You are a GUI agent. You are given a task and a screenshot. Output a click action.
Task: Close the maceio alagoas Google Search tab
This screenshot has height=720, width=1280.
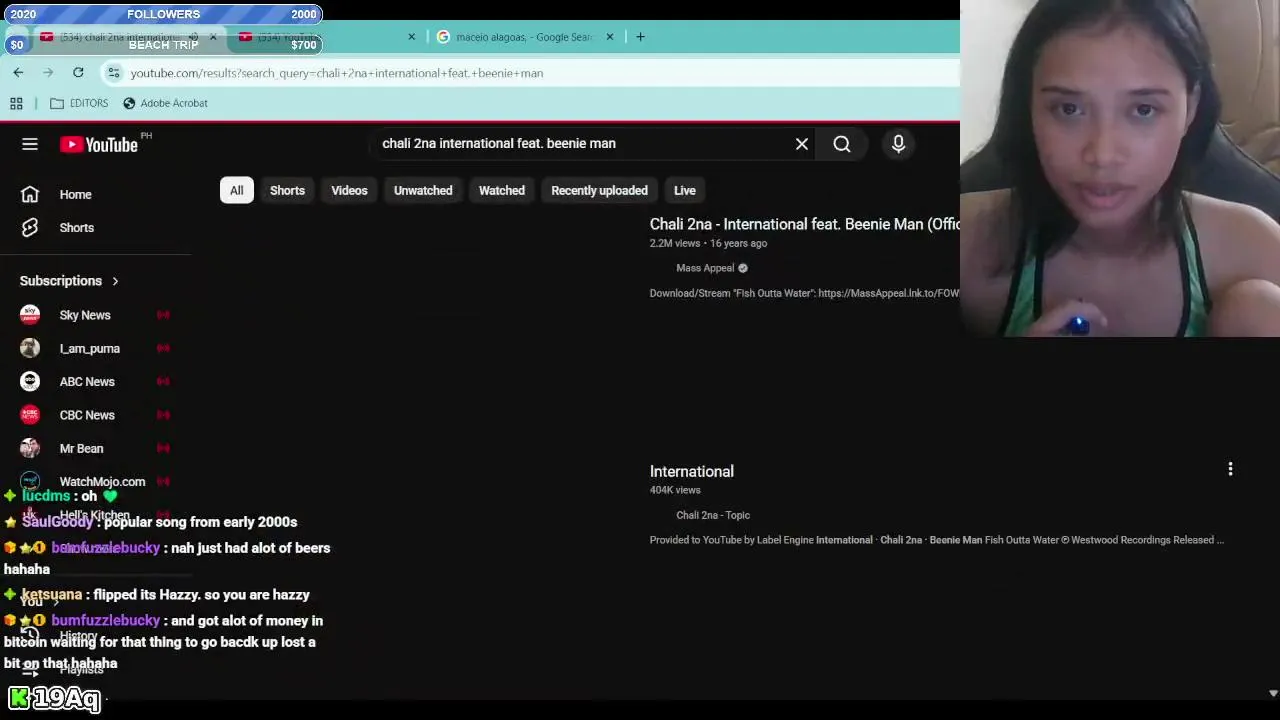tap(609, 37)
